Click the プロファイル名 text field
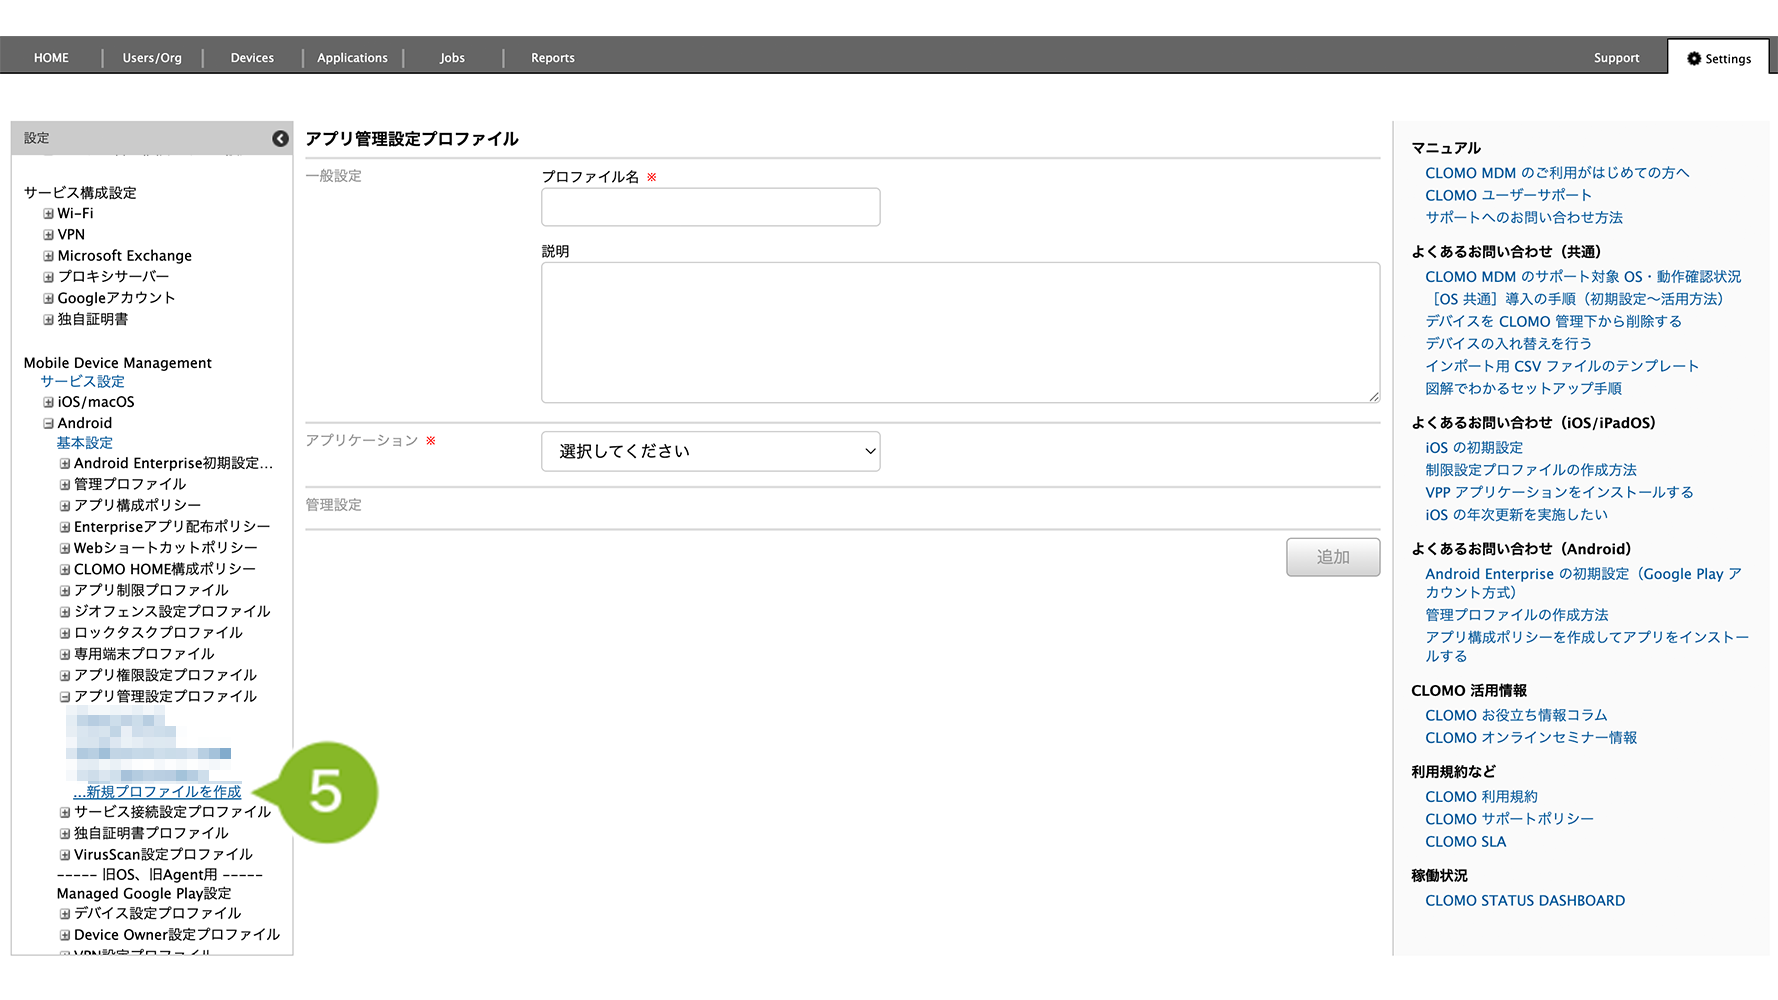Viewport: 1778px width, 1000px height. (710, 207)
